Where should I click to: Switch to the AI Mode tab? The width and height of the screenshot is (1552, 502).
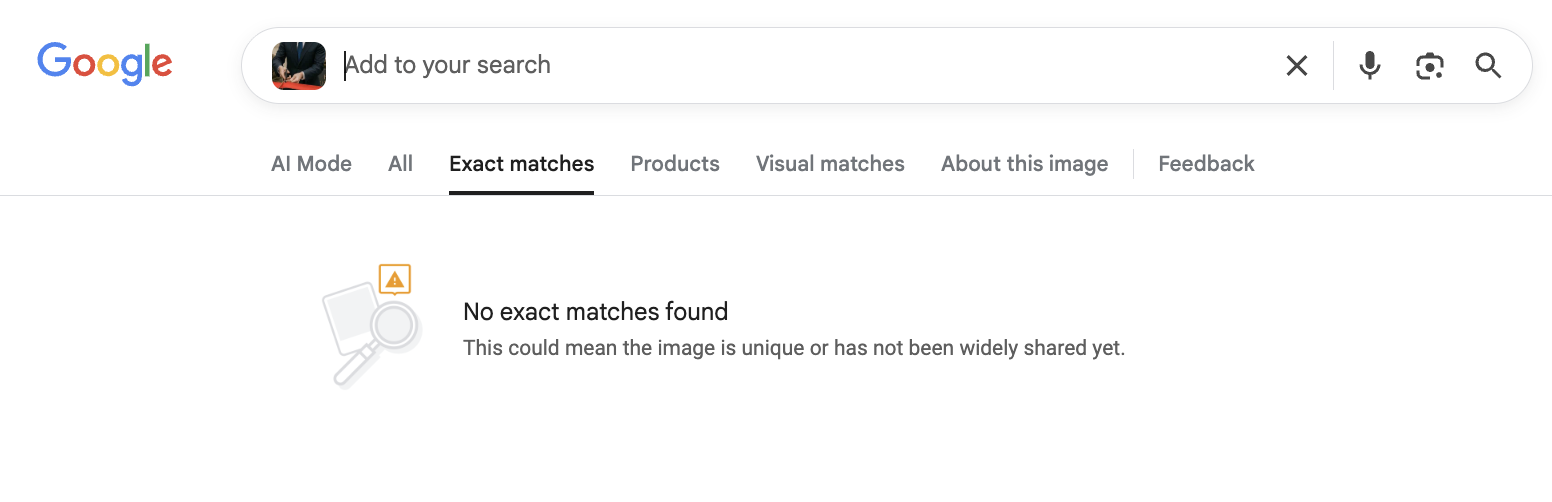pos(311,164)
